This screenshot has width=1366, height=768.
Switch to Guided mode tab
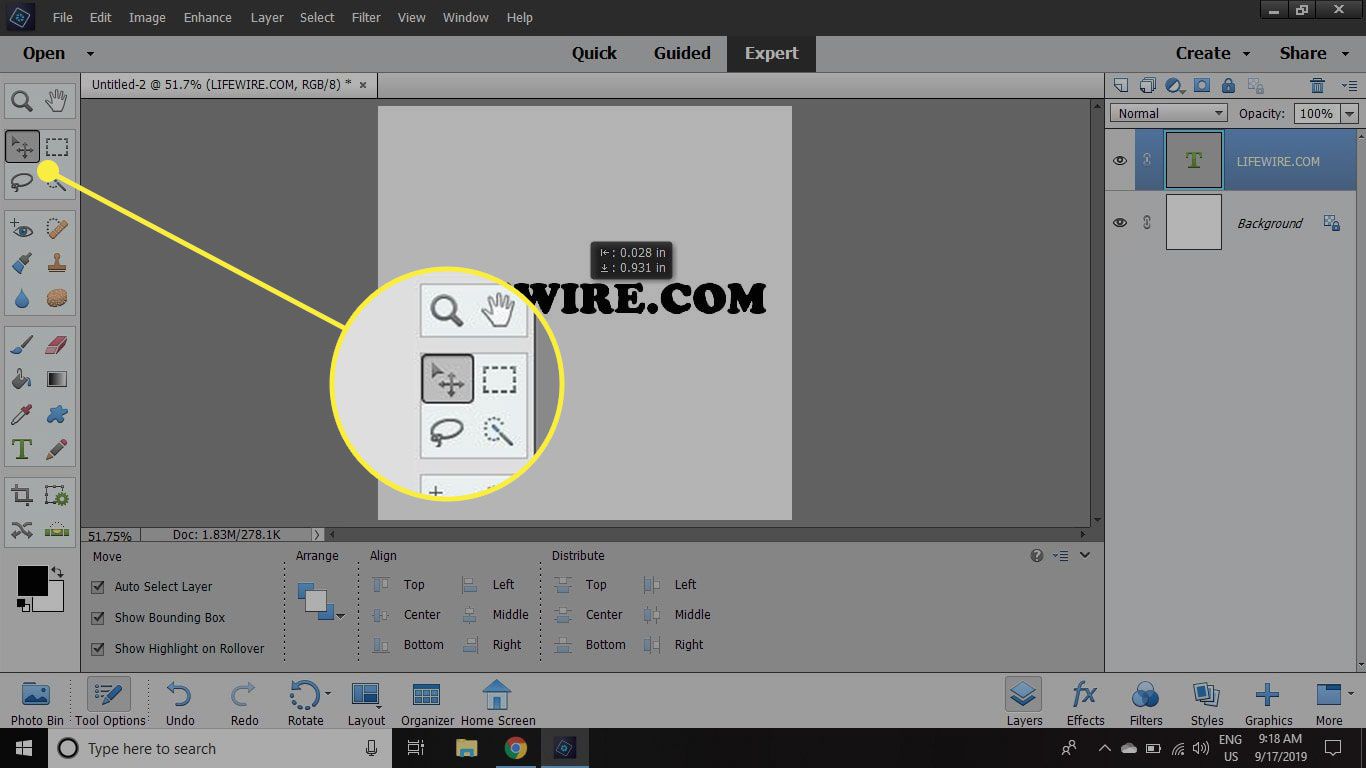[x=682, y=54]
